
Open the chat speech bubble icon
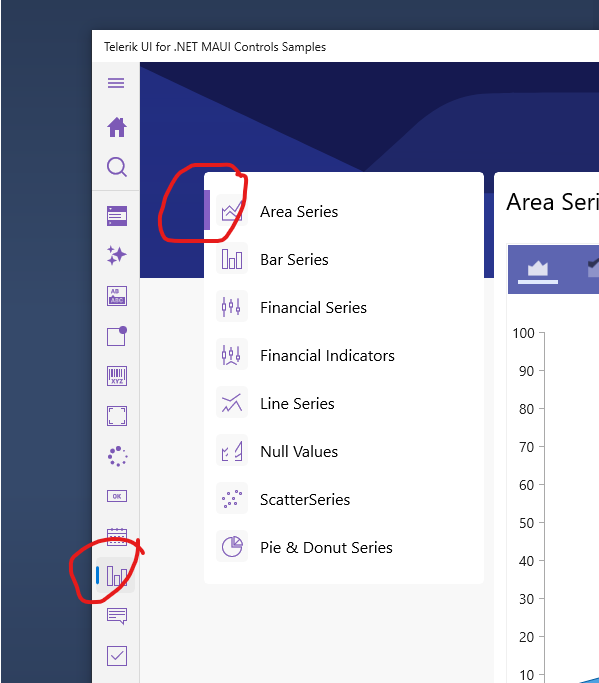tap(117, 616)
